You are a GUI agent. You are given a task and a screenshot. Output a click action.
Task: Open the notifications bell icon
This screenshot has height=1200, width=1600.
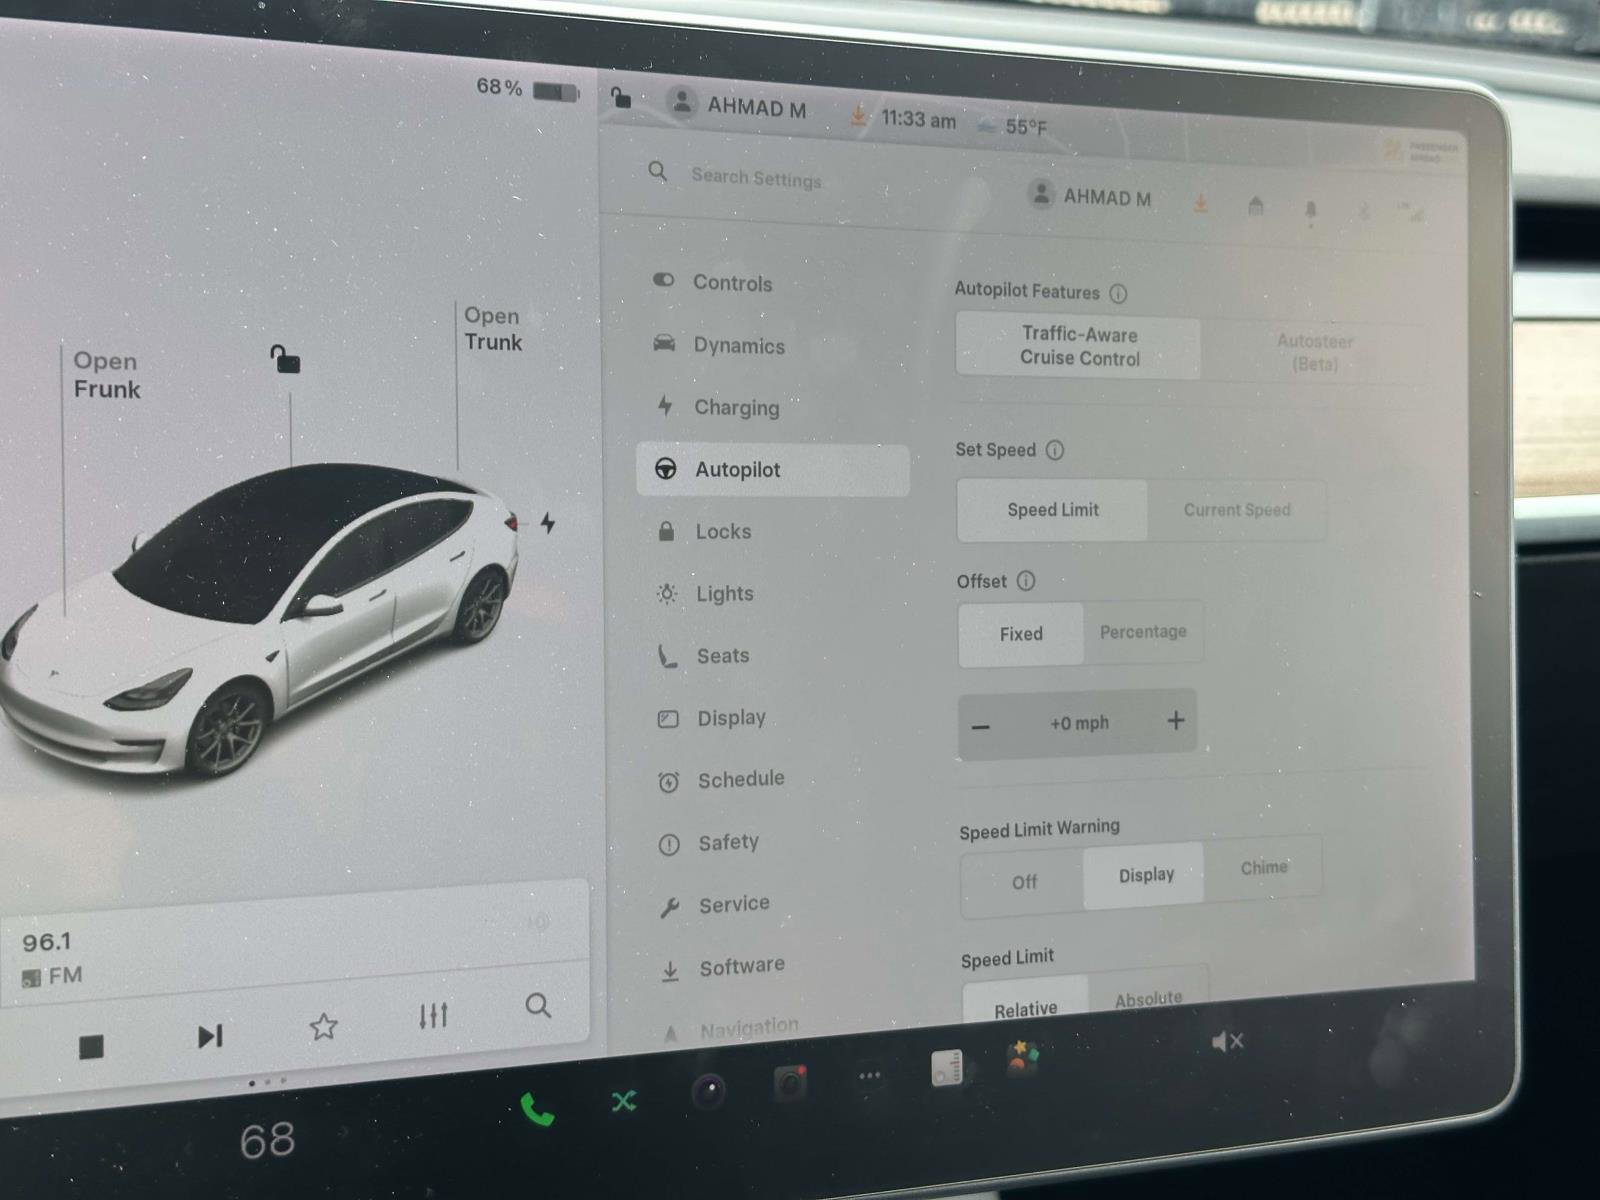tap(1311, 210)
